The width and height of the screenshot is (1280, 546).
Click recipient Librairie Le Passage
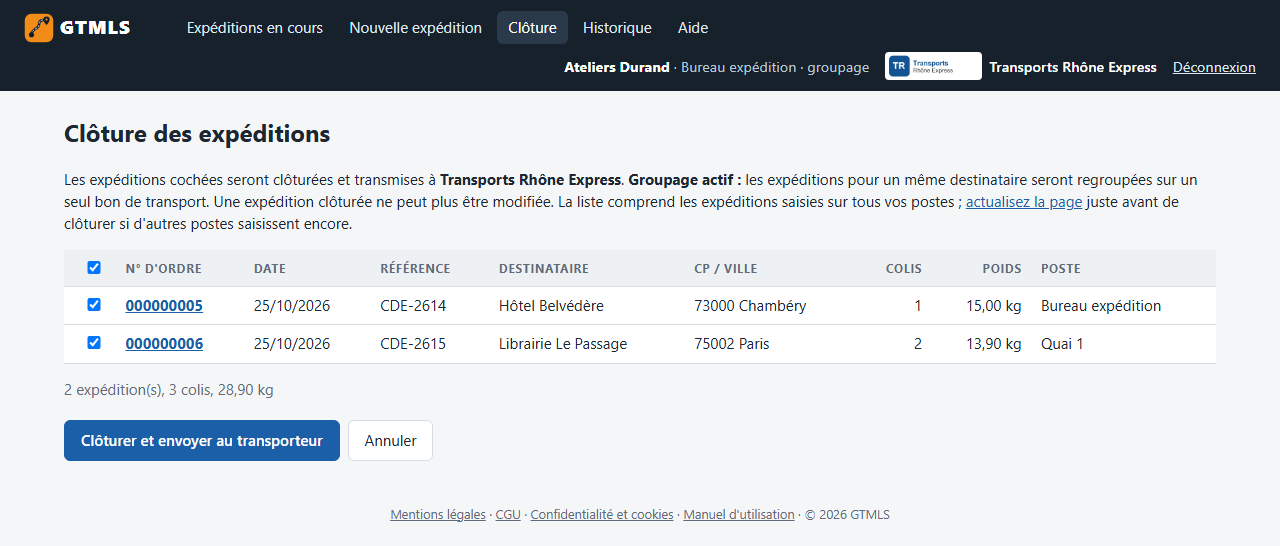[563, 344]
